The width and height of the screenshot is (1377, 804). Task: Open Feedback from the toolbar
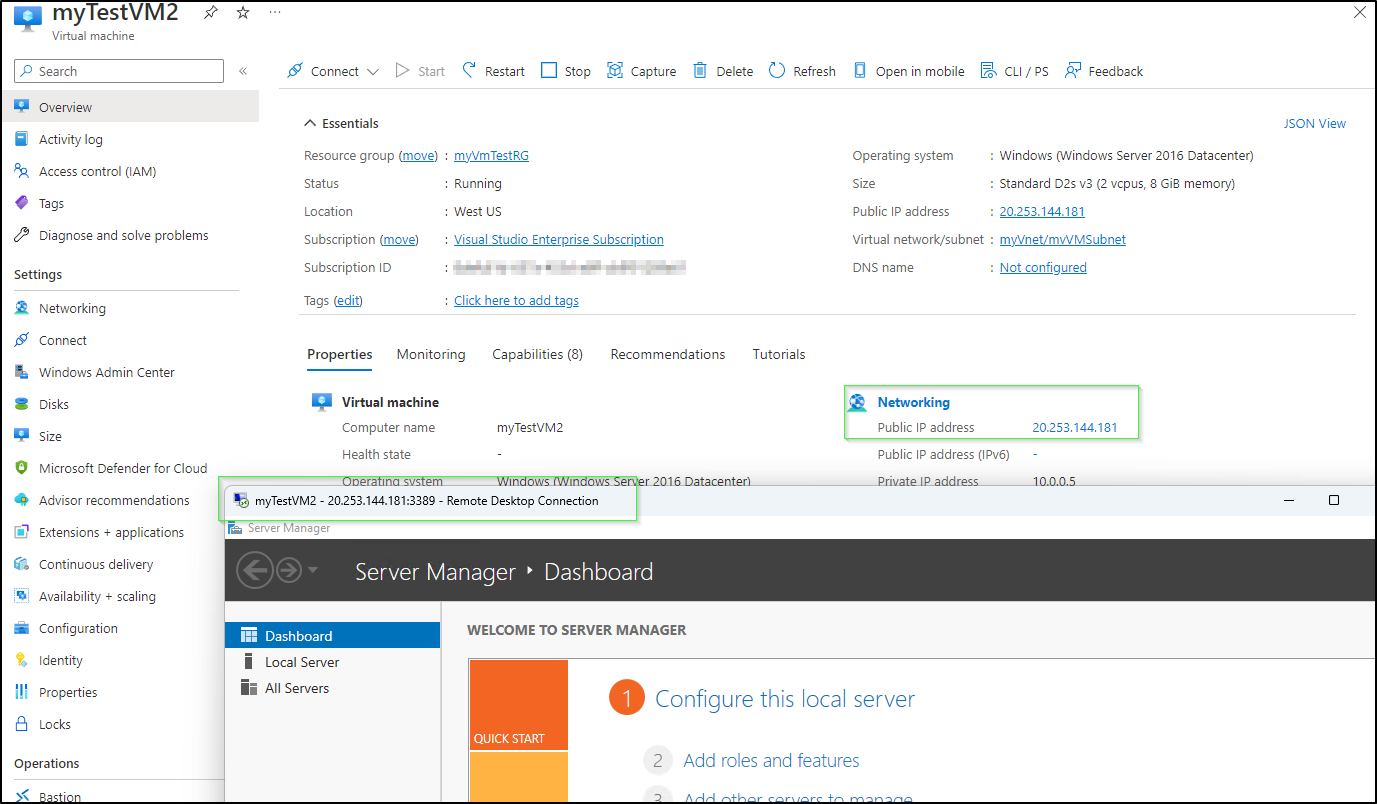coord(1104,71)
